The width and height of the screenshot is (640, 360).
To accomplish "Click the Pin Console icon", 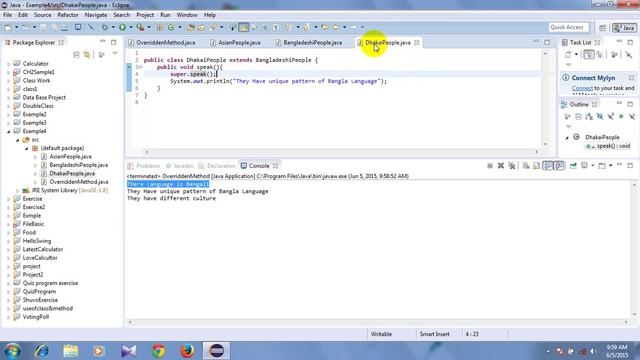I will (573, 166).
